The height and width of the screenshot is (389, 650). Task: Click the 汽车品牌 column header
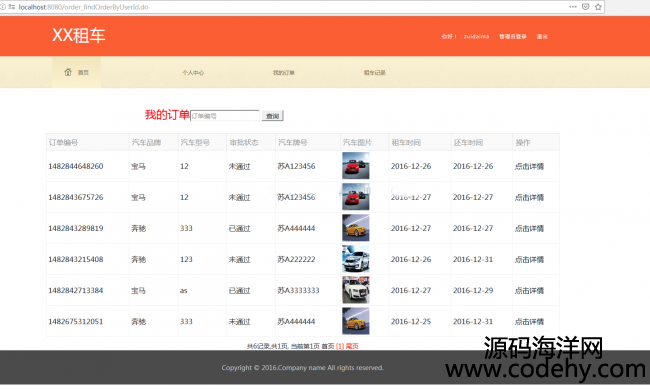146,143
